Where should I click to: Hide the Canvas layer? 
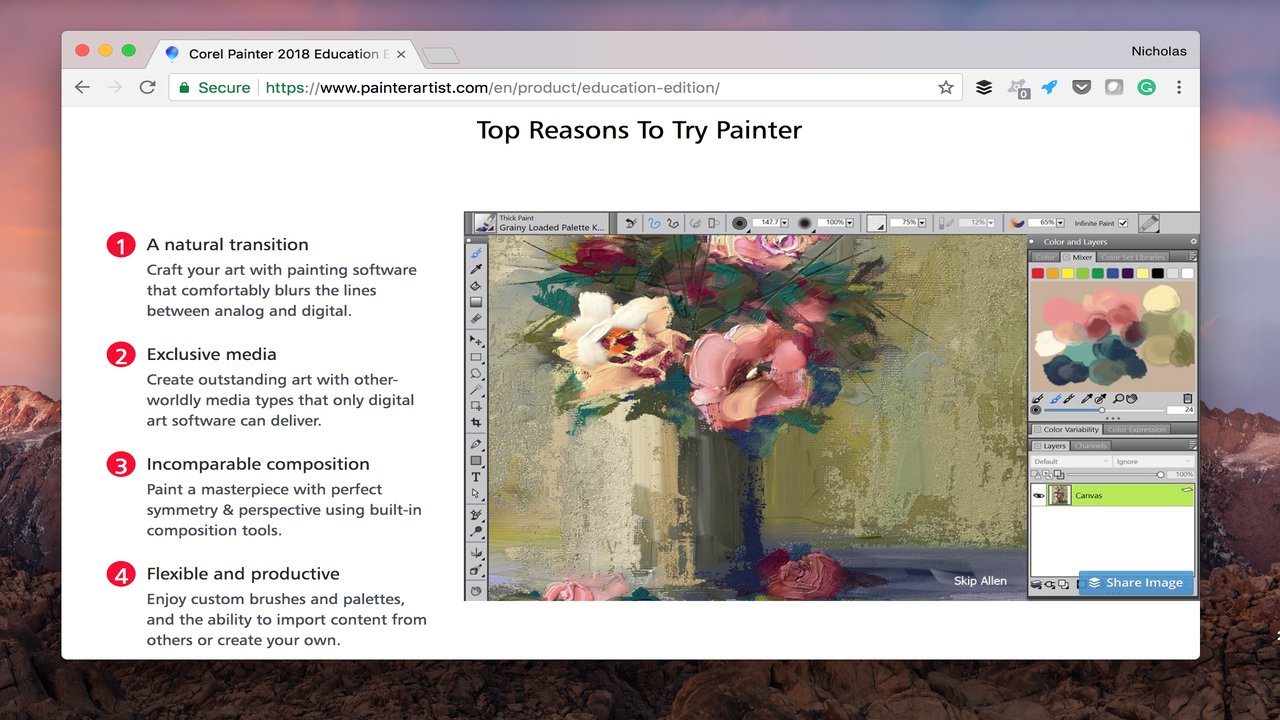(1040, 495)
